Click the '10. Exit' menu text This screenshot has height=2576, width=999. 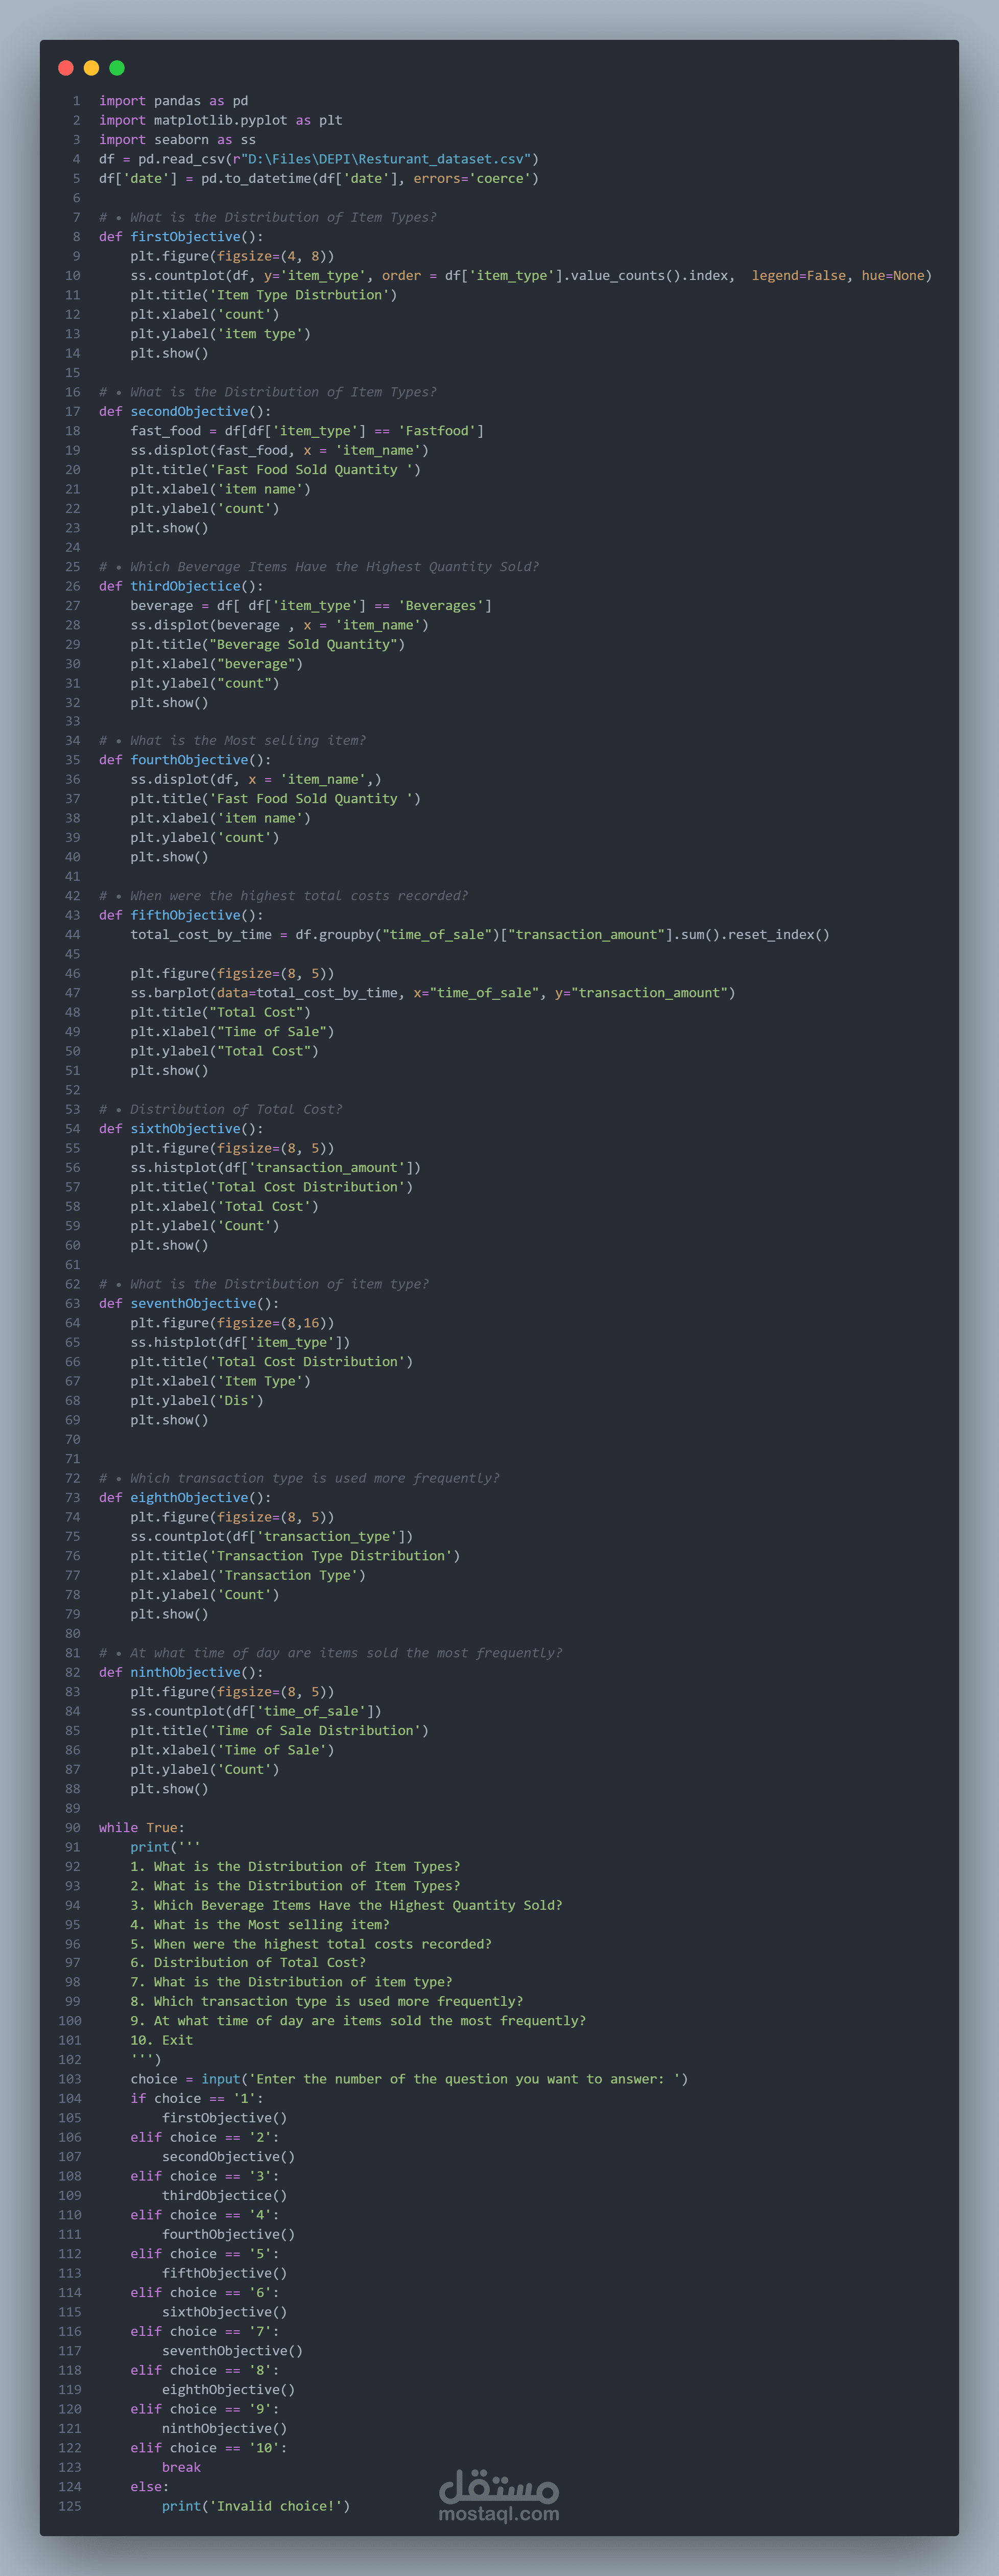161,2040
